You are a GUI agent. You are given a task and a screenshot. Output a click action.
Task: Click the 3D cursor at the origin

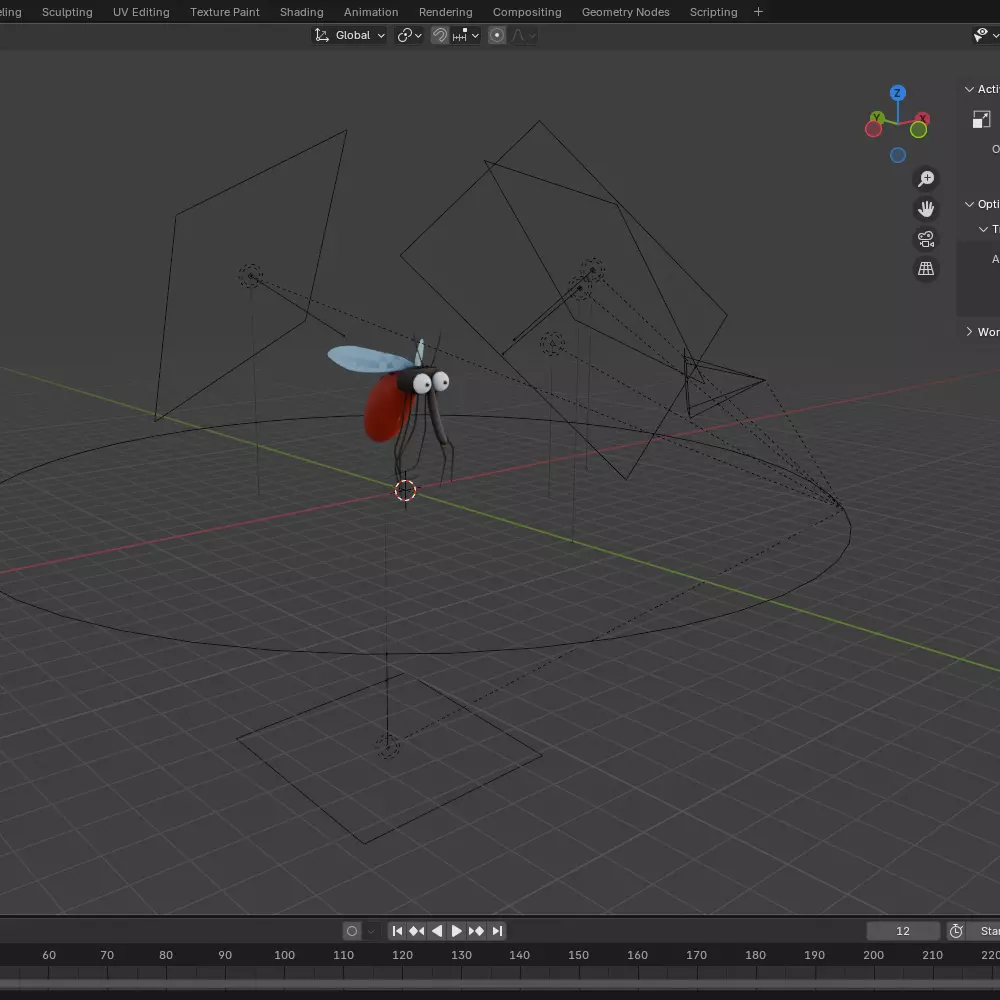(406, 490)
